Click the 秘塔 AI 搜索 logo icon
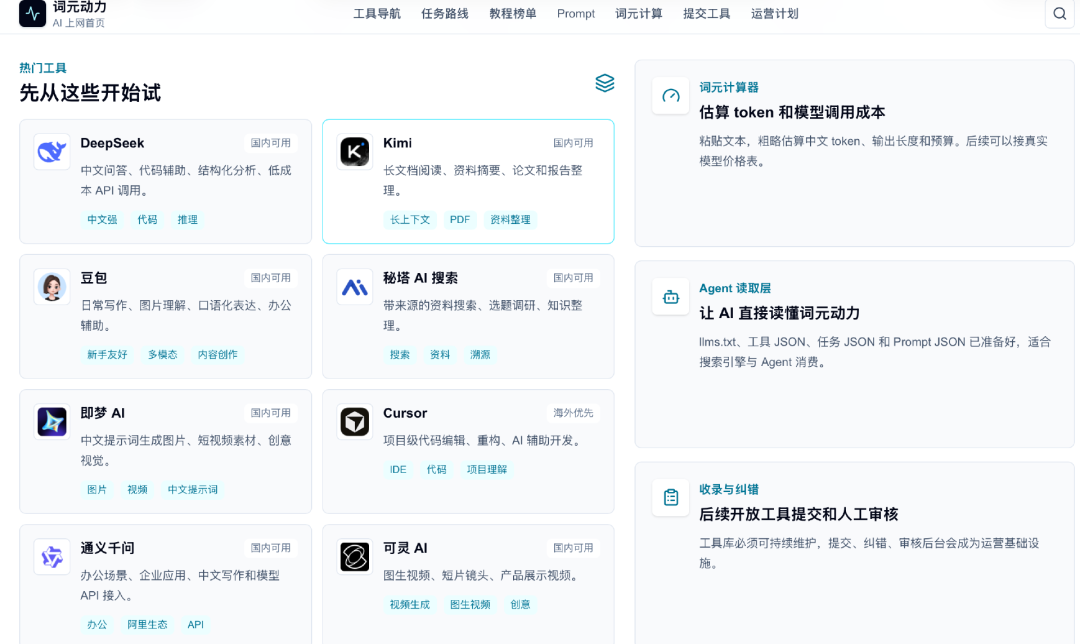The image size is (1080, 644). coord(355,287)
